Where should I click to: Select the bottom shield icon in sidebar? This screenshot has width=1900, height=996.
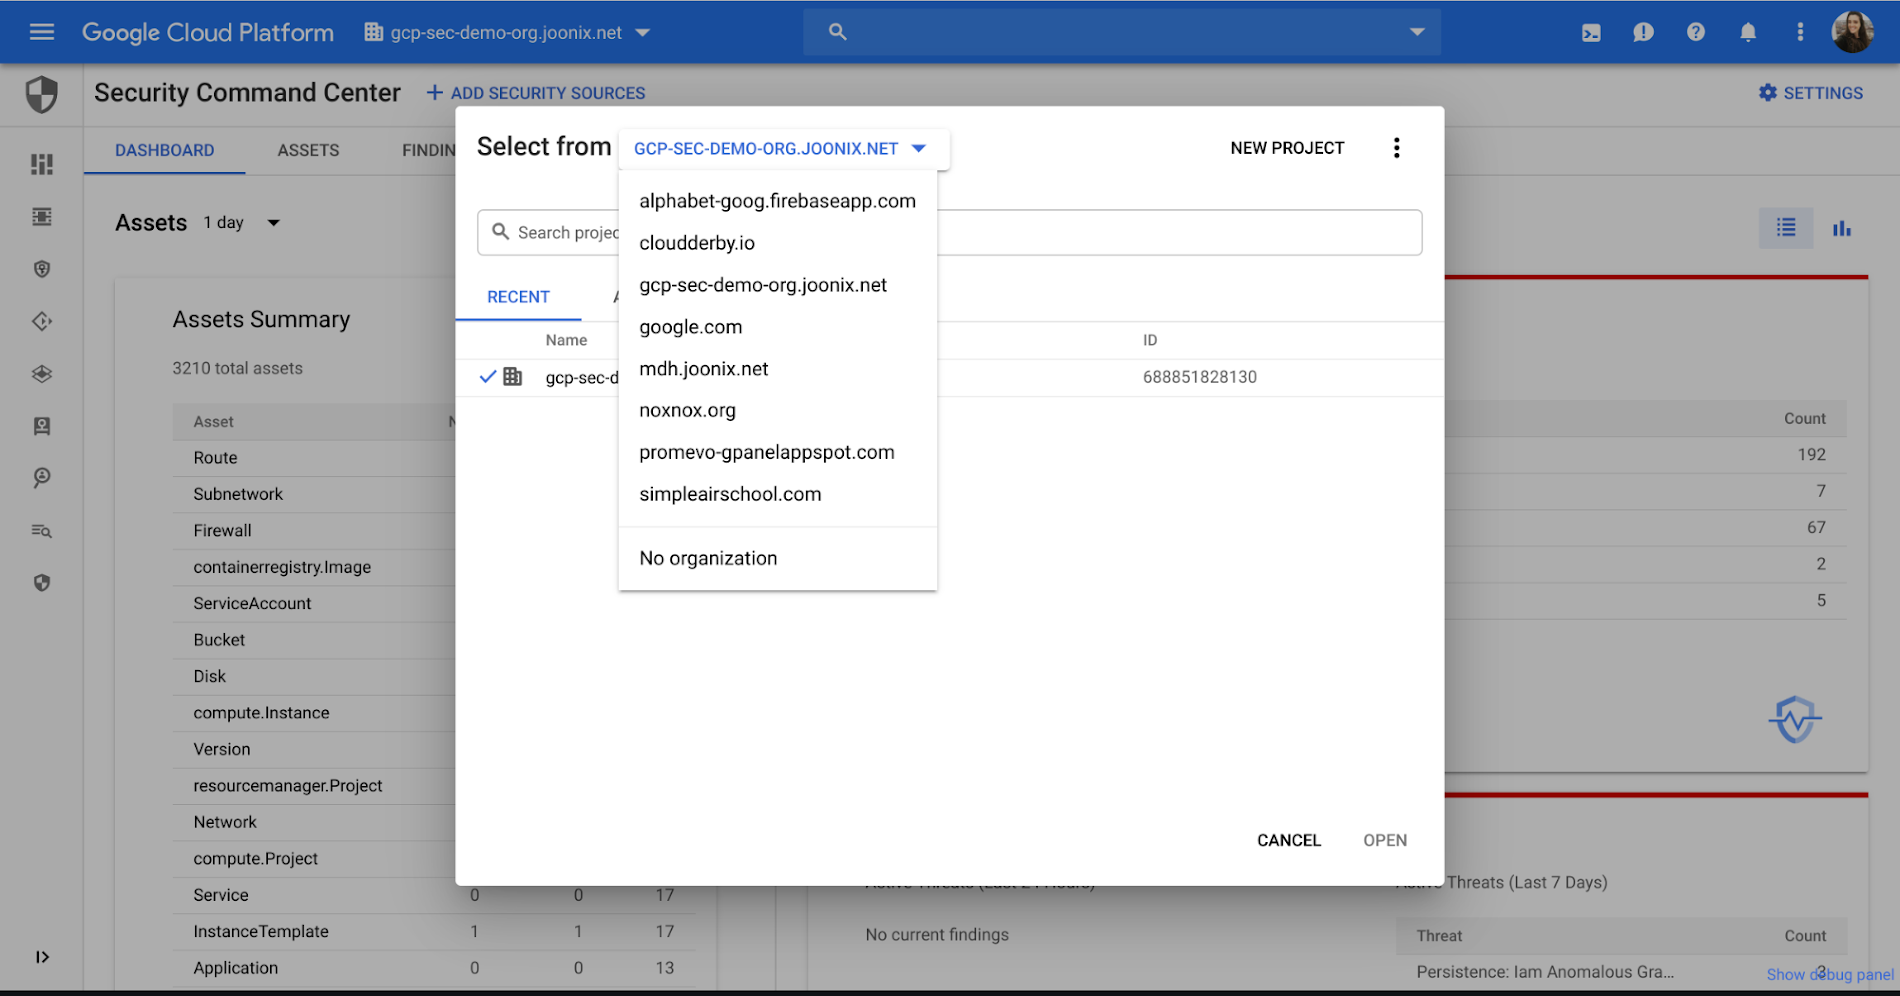(x=42, y=583)
